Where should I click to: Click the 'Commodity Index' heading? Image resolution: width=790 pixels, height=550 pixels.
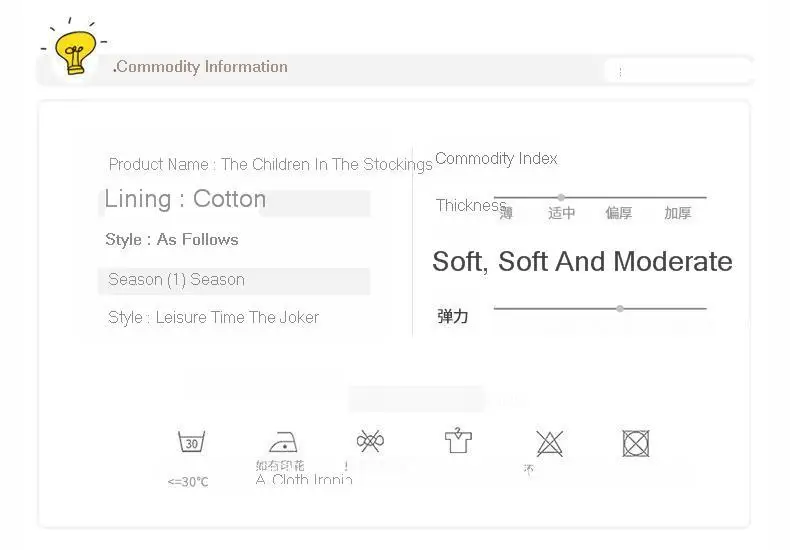coord(496,159)
